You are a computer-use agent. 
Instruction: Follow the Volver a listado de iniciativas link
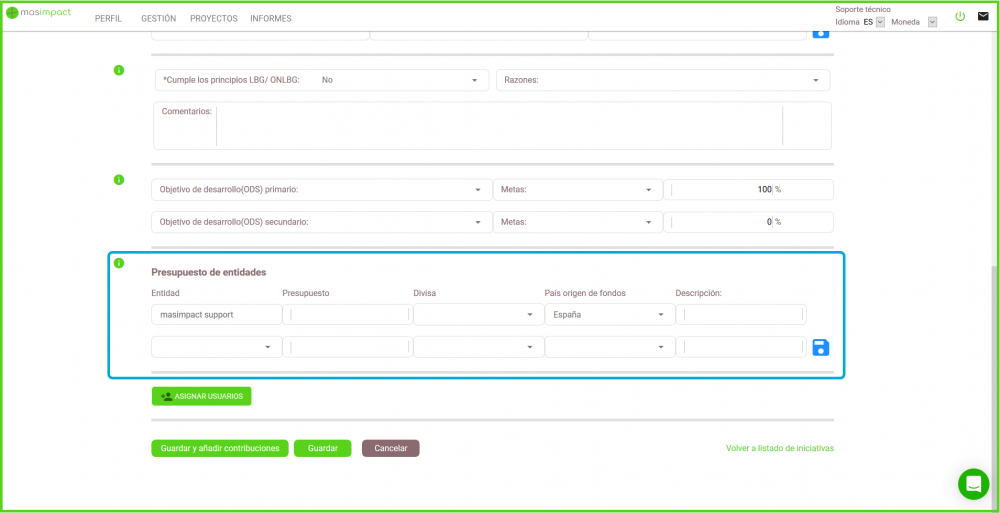(779, 449)
